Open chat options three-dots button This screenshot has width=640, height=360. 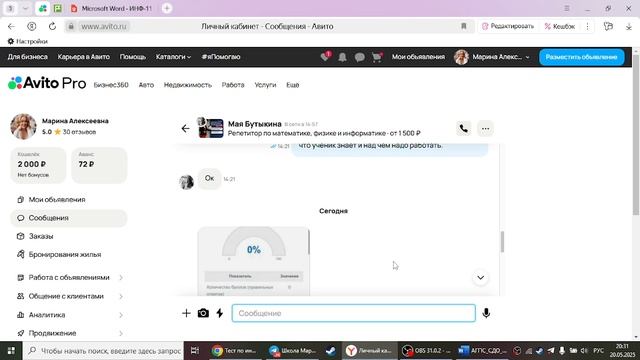click(485, 129)
